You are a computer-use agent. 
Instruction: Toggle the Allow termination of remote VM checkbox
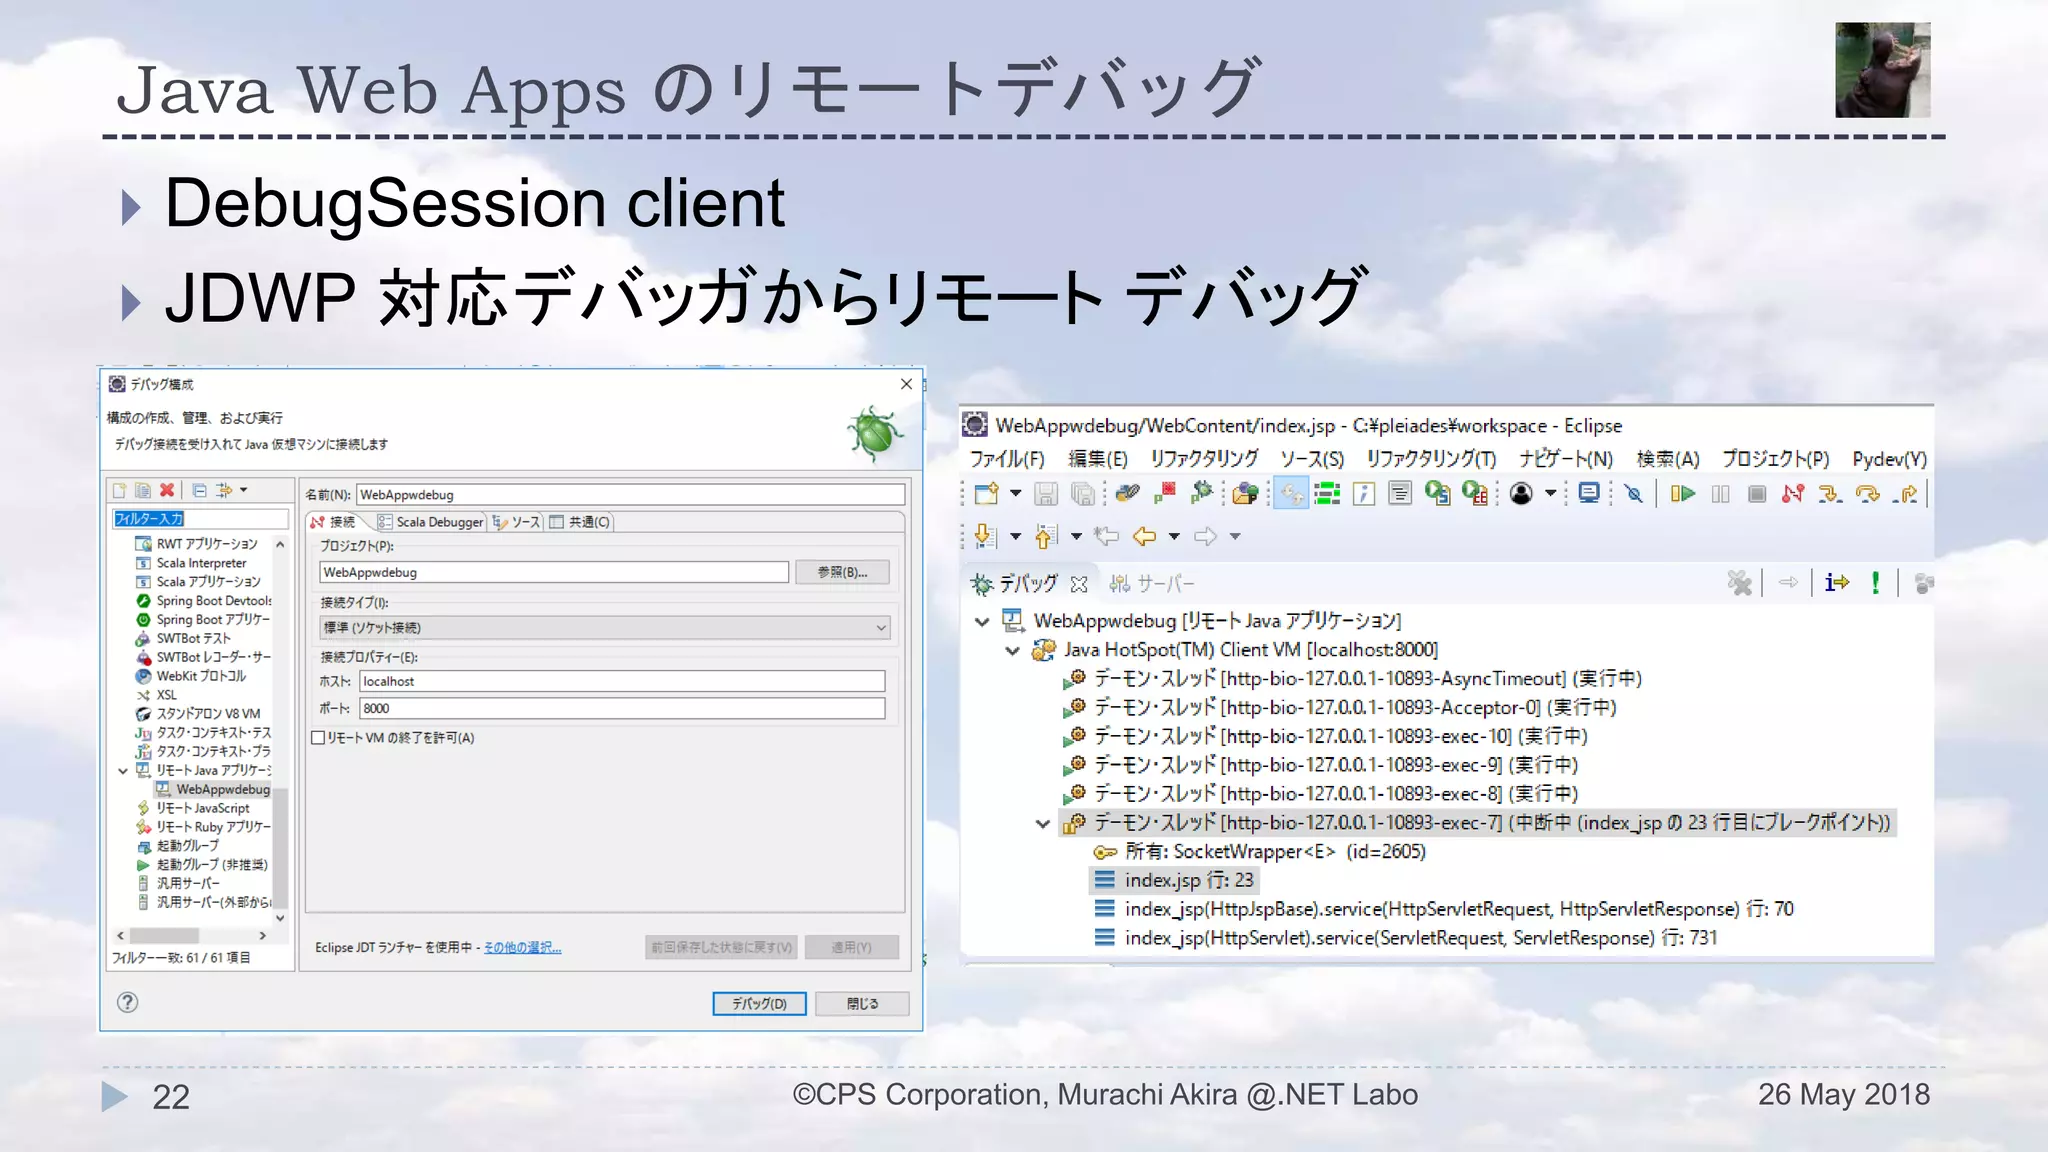tap(318, 738)
